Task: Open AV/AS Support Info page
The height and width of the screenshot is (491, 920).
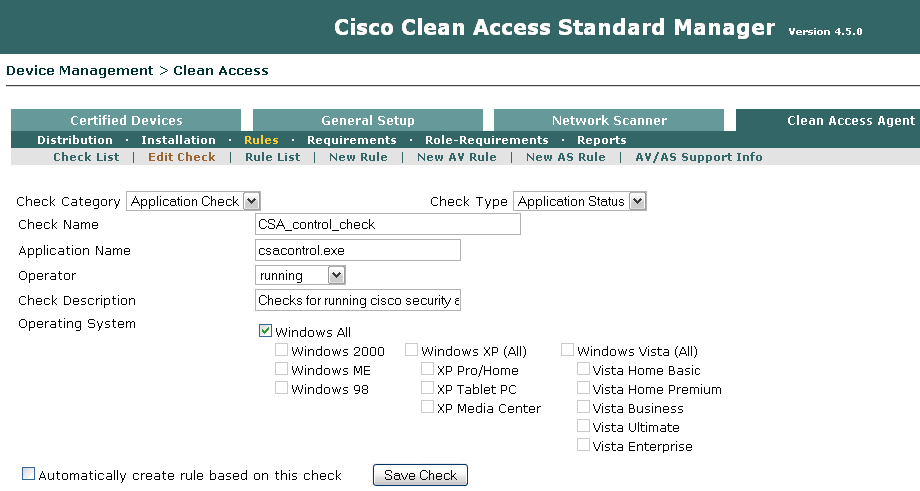Action: point(699,157)
